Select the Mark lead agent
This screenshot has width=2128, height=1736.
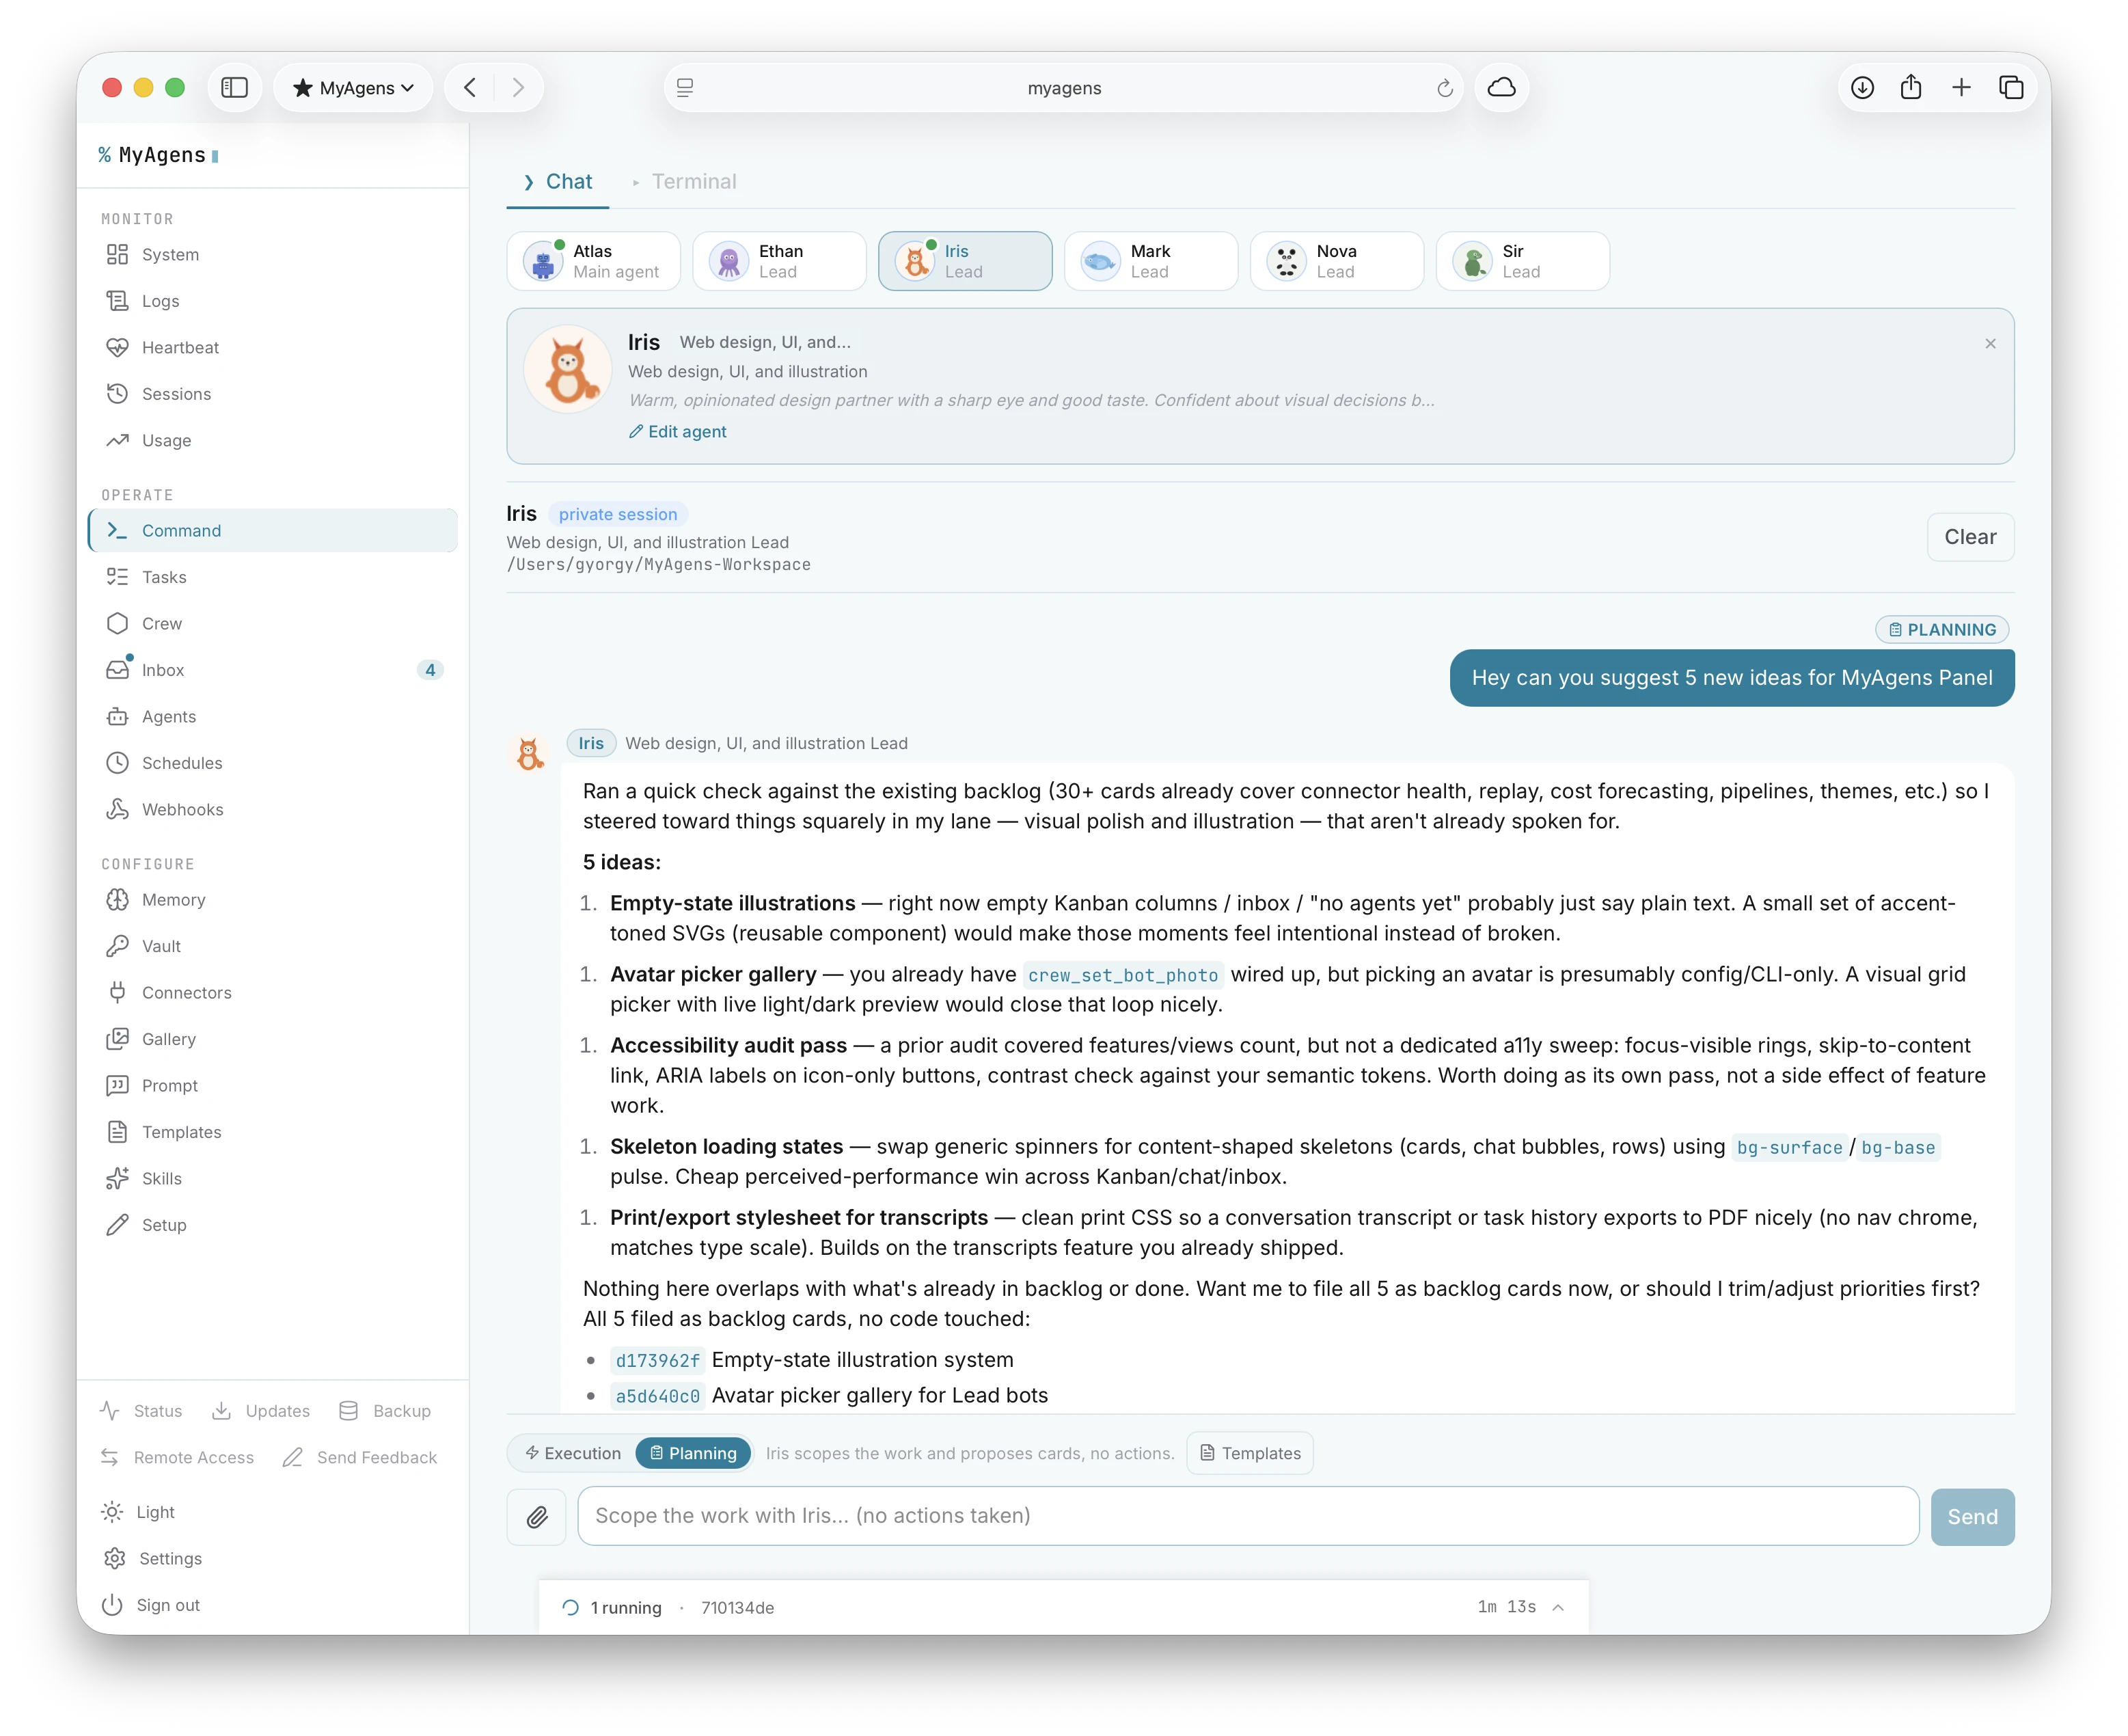(1152, 262)
